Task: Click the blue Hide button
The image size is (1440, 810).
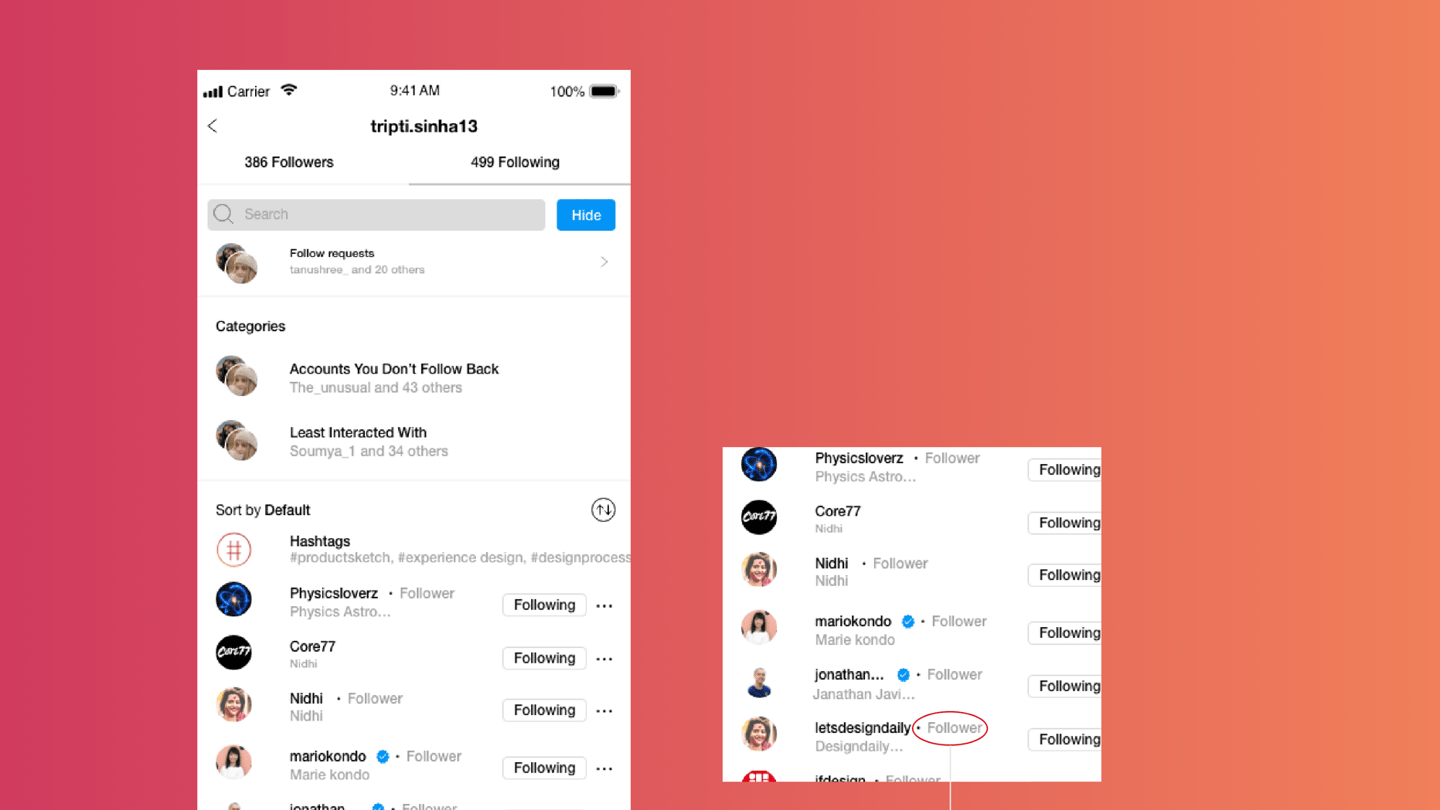Action: (x=586, y=215)
